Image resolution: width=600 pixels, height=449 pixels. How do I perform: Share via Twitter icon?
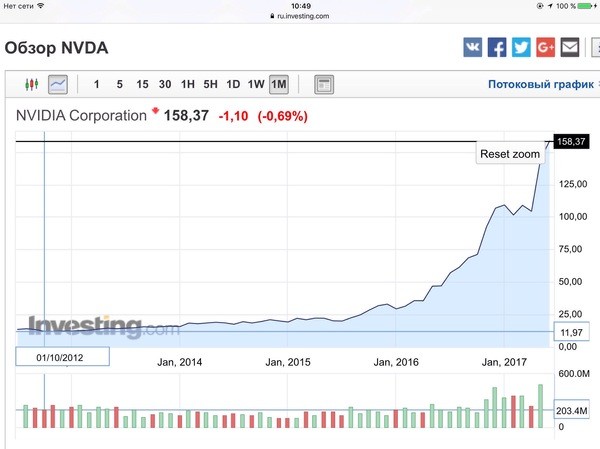(521, 47)
